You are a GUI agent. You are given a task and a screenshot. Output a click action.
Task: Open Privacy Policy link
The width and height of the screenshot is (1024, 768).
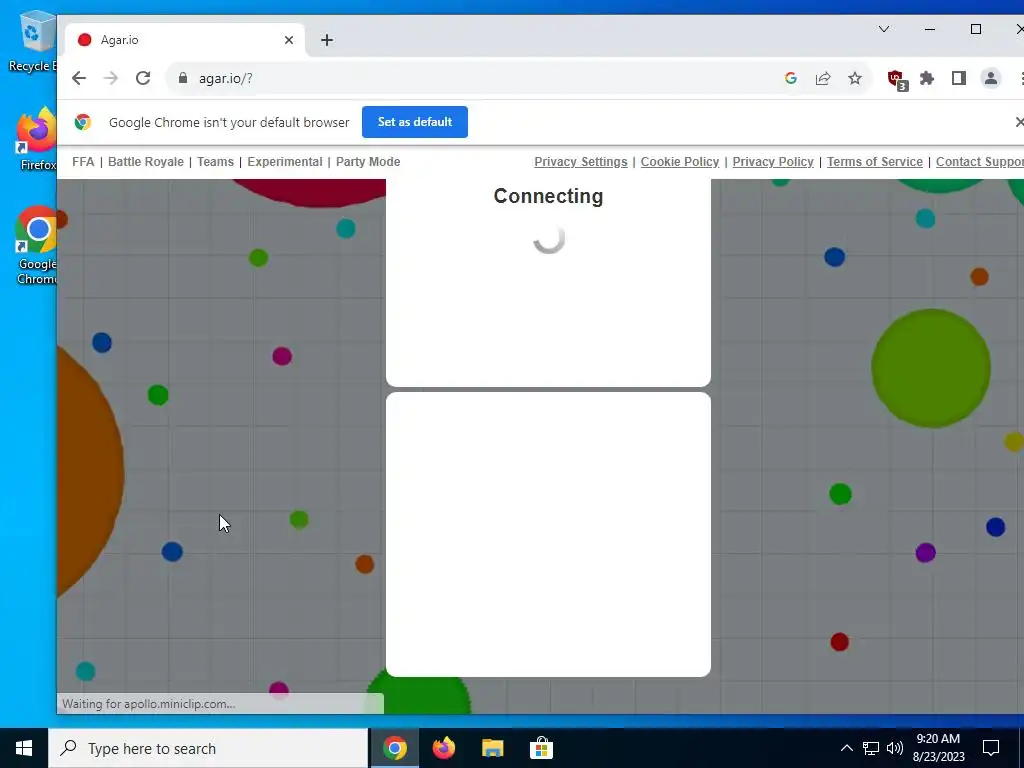(x=773, y=162)
